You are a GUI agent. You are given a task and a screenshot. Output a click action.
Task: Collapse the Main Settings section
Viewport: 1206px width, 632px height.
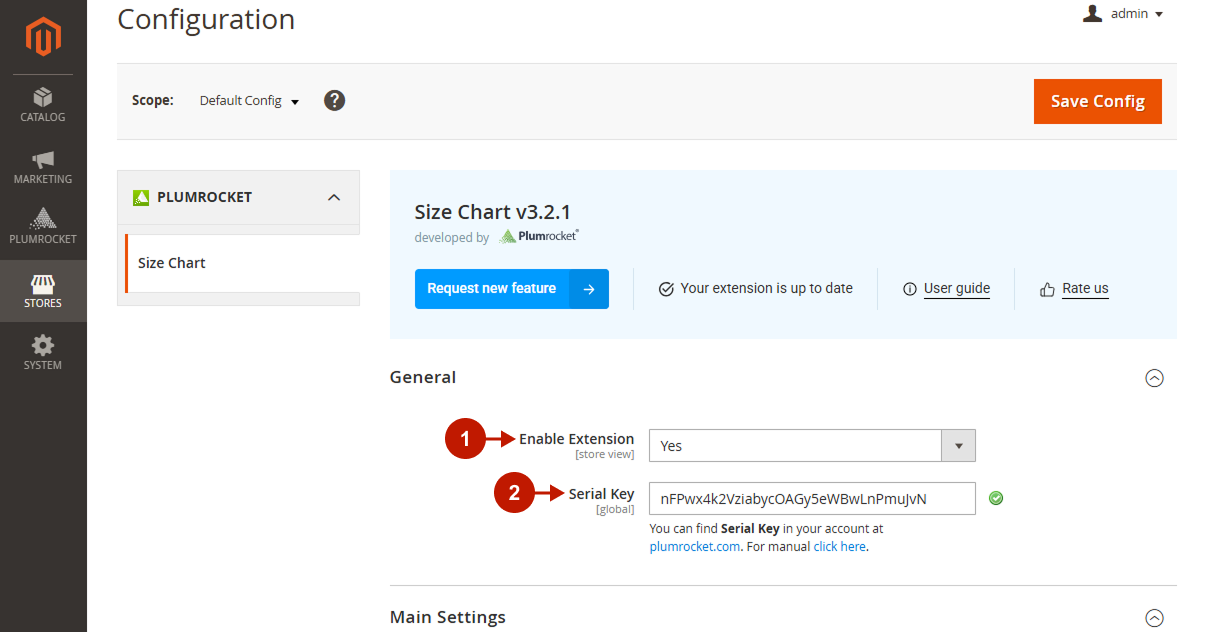(1154, 618)
